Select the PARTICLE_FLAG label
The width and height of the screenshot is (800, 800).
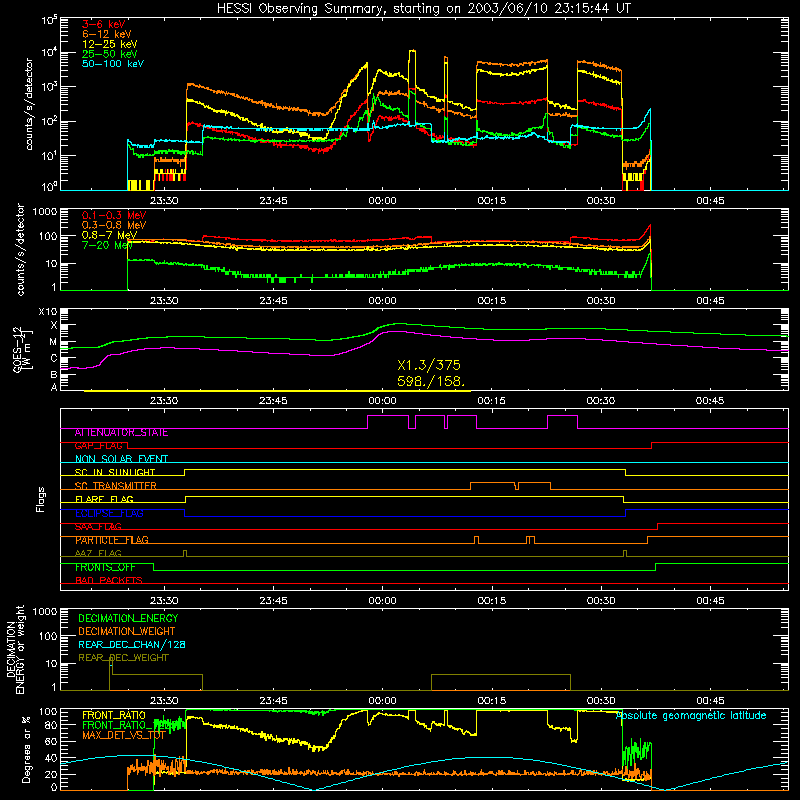(x=112, y=540)
